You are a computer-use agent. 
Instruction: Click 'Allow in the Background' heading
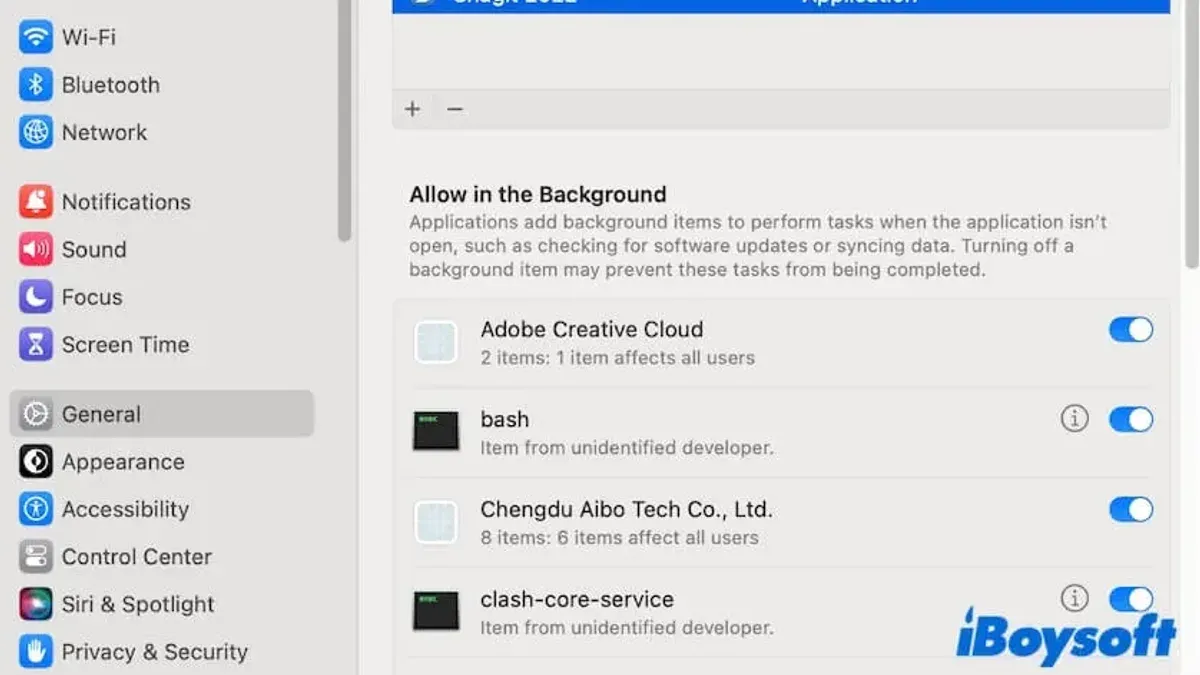(x=537, y=194)
